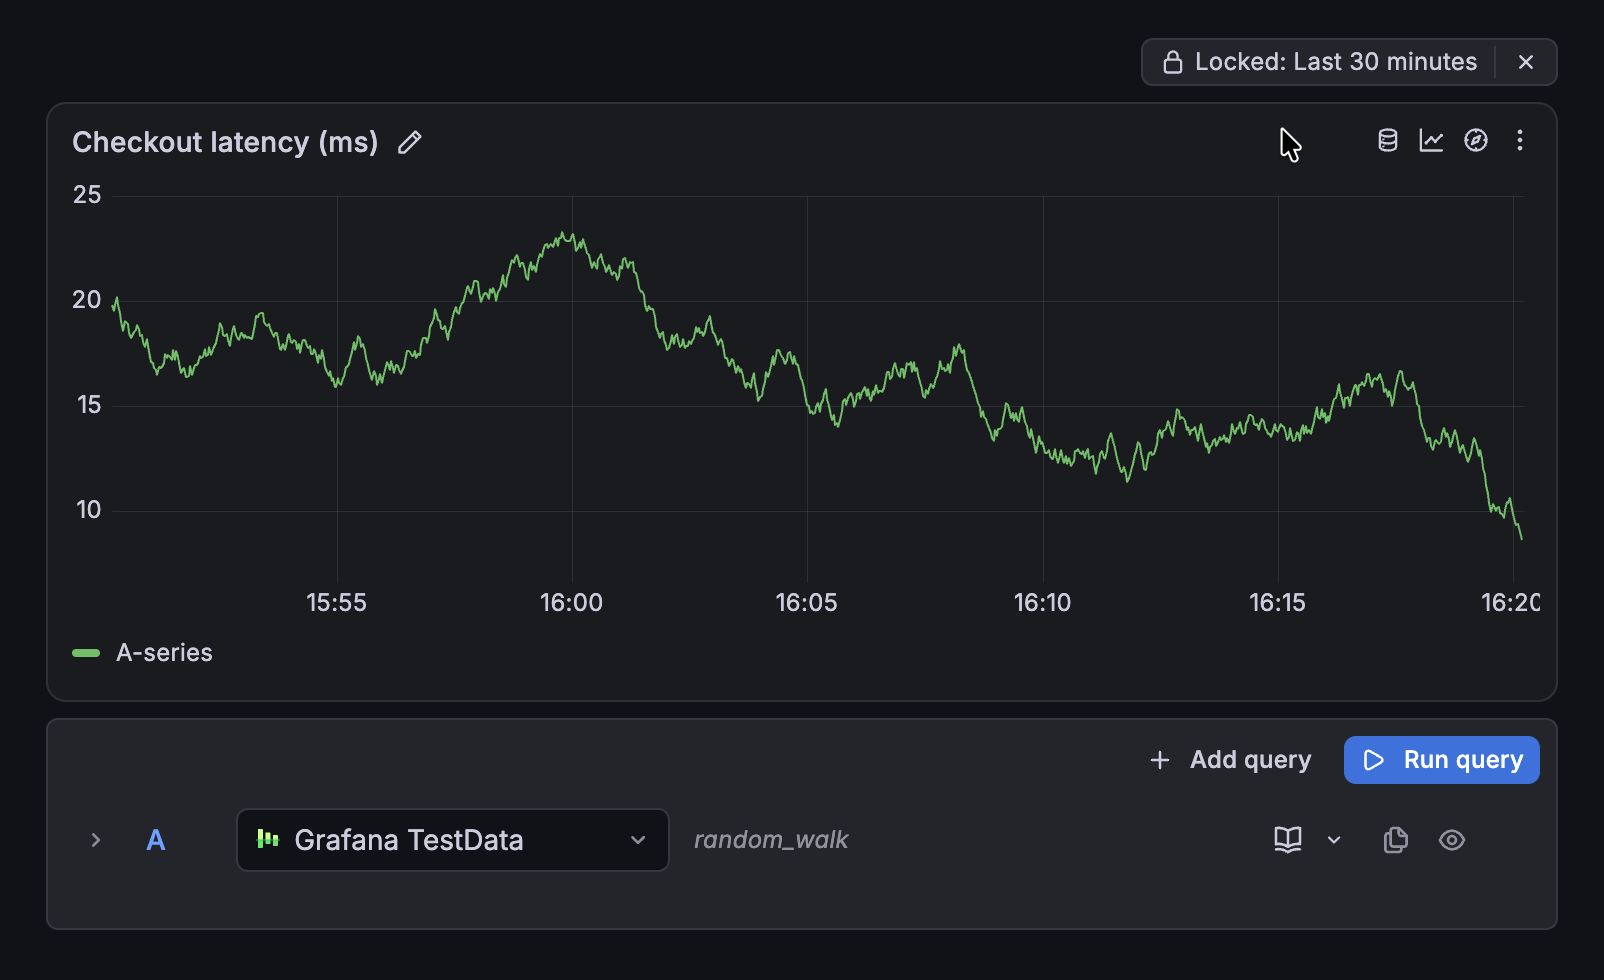1604x980 pixels.
Task: Open the data source database icon
Action: click(x=1388, y=140)
